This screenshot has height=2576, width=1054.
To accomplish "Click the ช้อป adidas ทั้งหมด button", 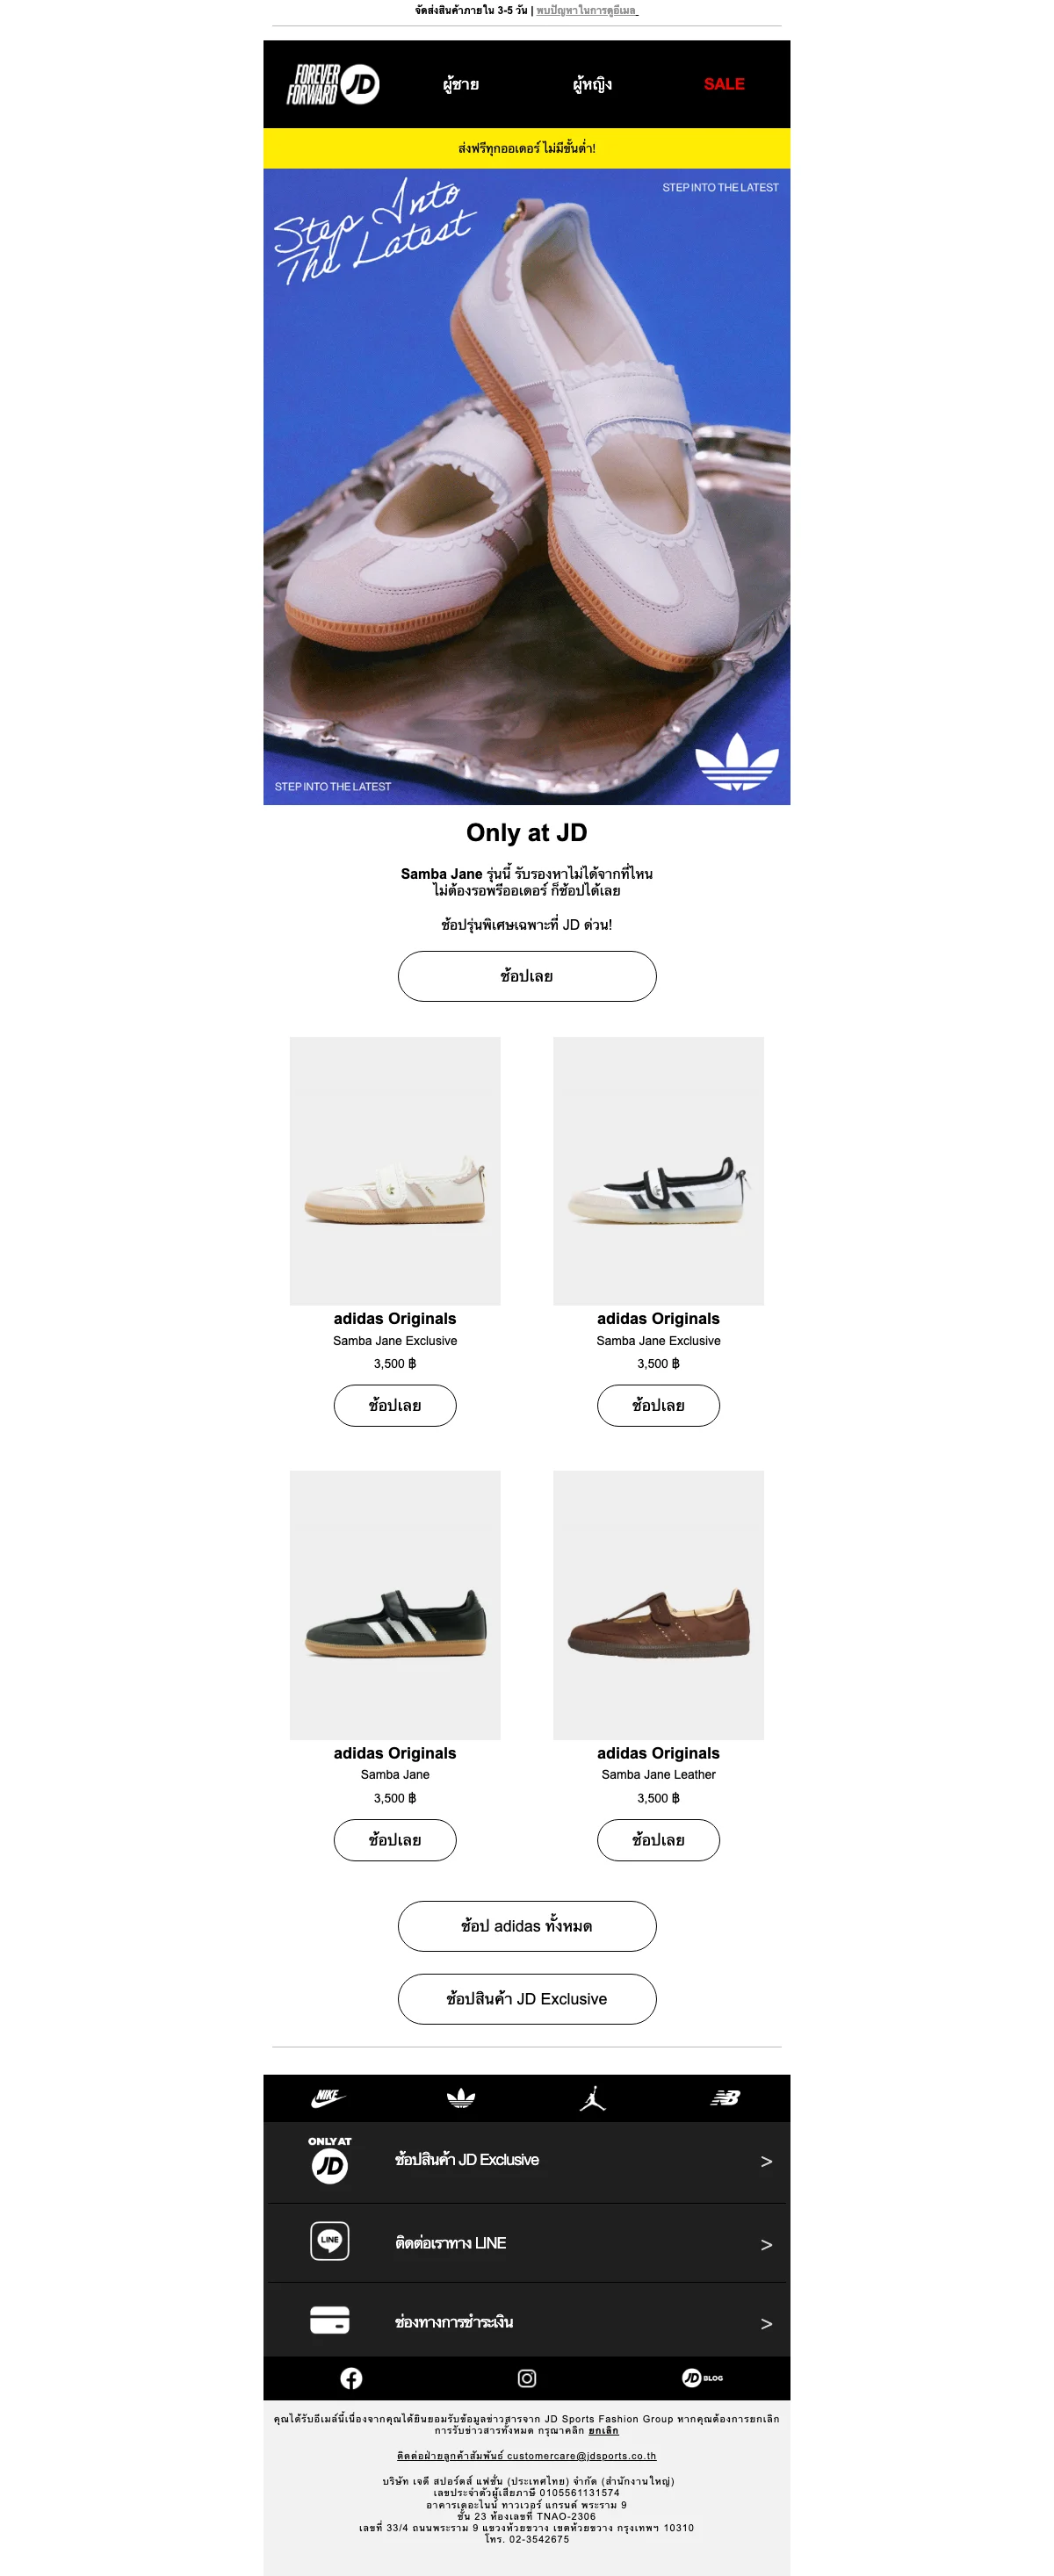I will [527, 1926].
